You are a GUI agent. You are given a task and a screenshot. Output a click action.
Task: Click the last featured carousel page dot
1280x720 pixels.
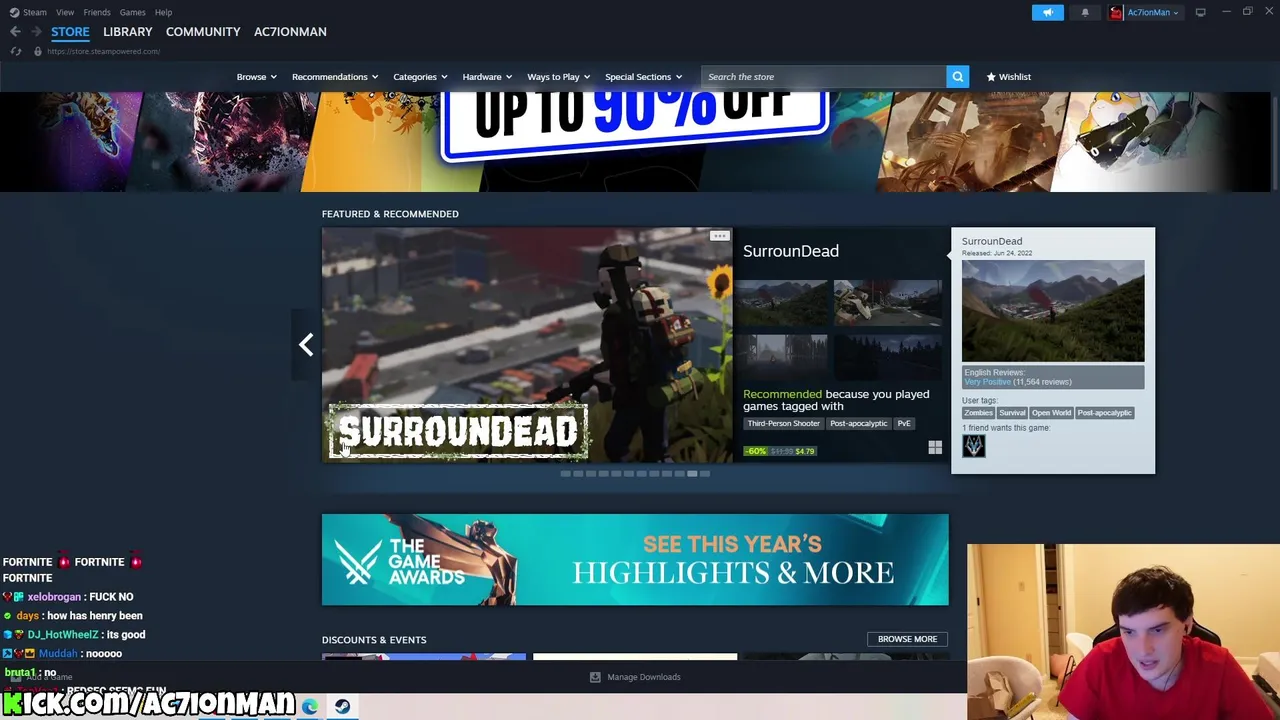pos(705,474)
